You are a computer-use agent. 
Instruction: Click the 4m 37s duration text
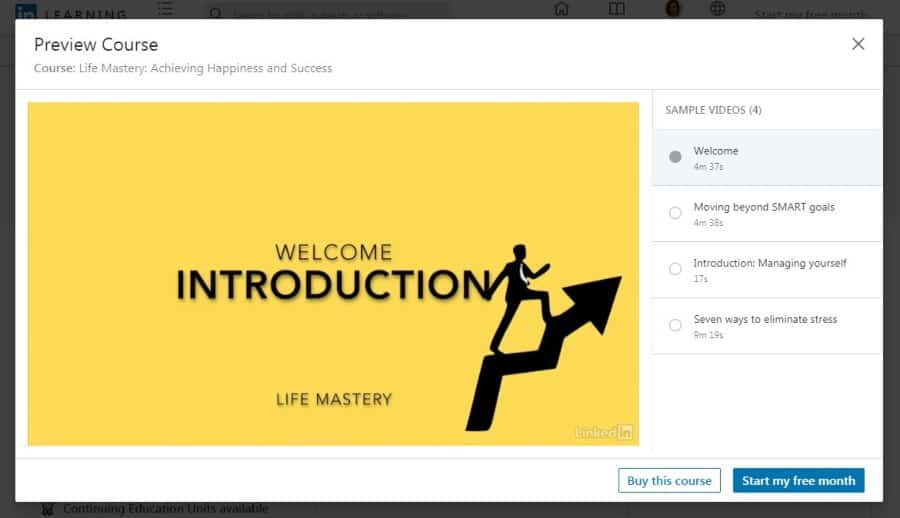[708, 167]
